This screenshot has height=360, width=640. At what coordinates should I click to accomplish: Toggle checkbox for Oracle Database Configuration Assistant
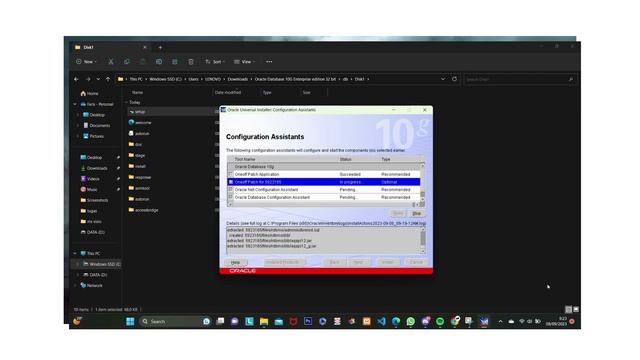(x=231, y=197)
